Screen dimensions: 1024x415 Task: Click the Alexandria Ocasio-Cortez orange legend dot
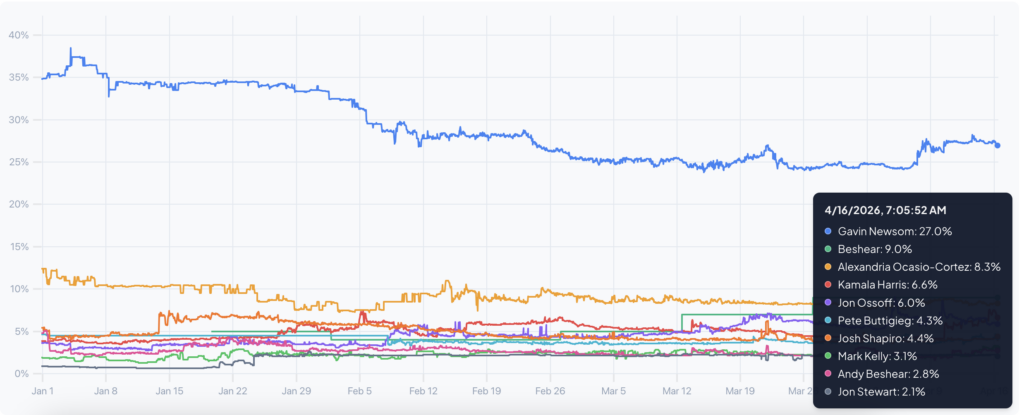829,267
